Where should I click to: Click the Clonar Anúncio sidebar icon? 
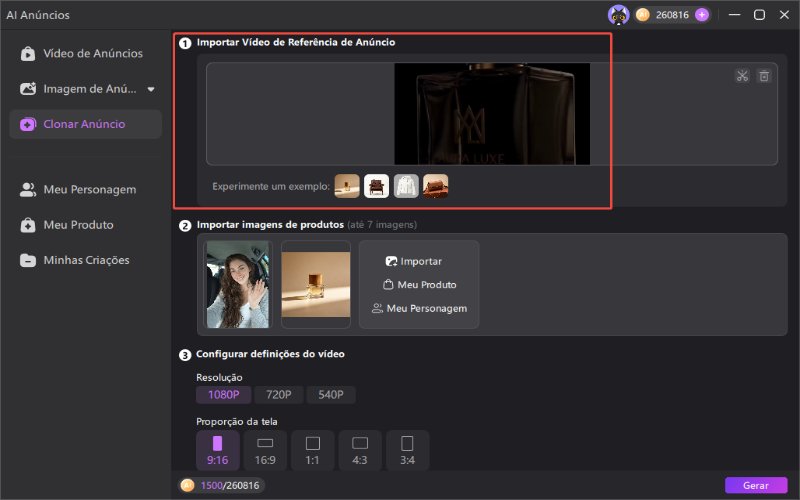click(28, 124)
